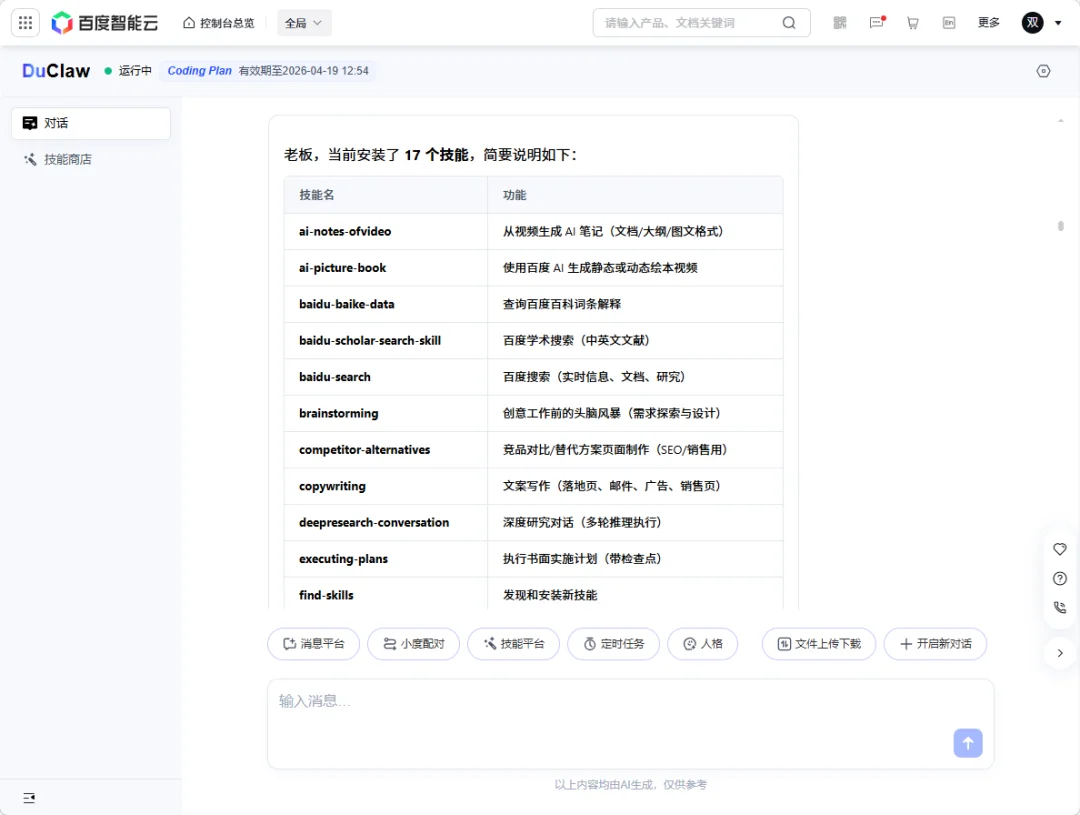The image size is (1080, 815).
Task: Open the shopping cart icon
Action: pyautogui.click(x=913, y=22)
